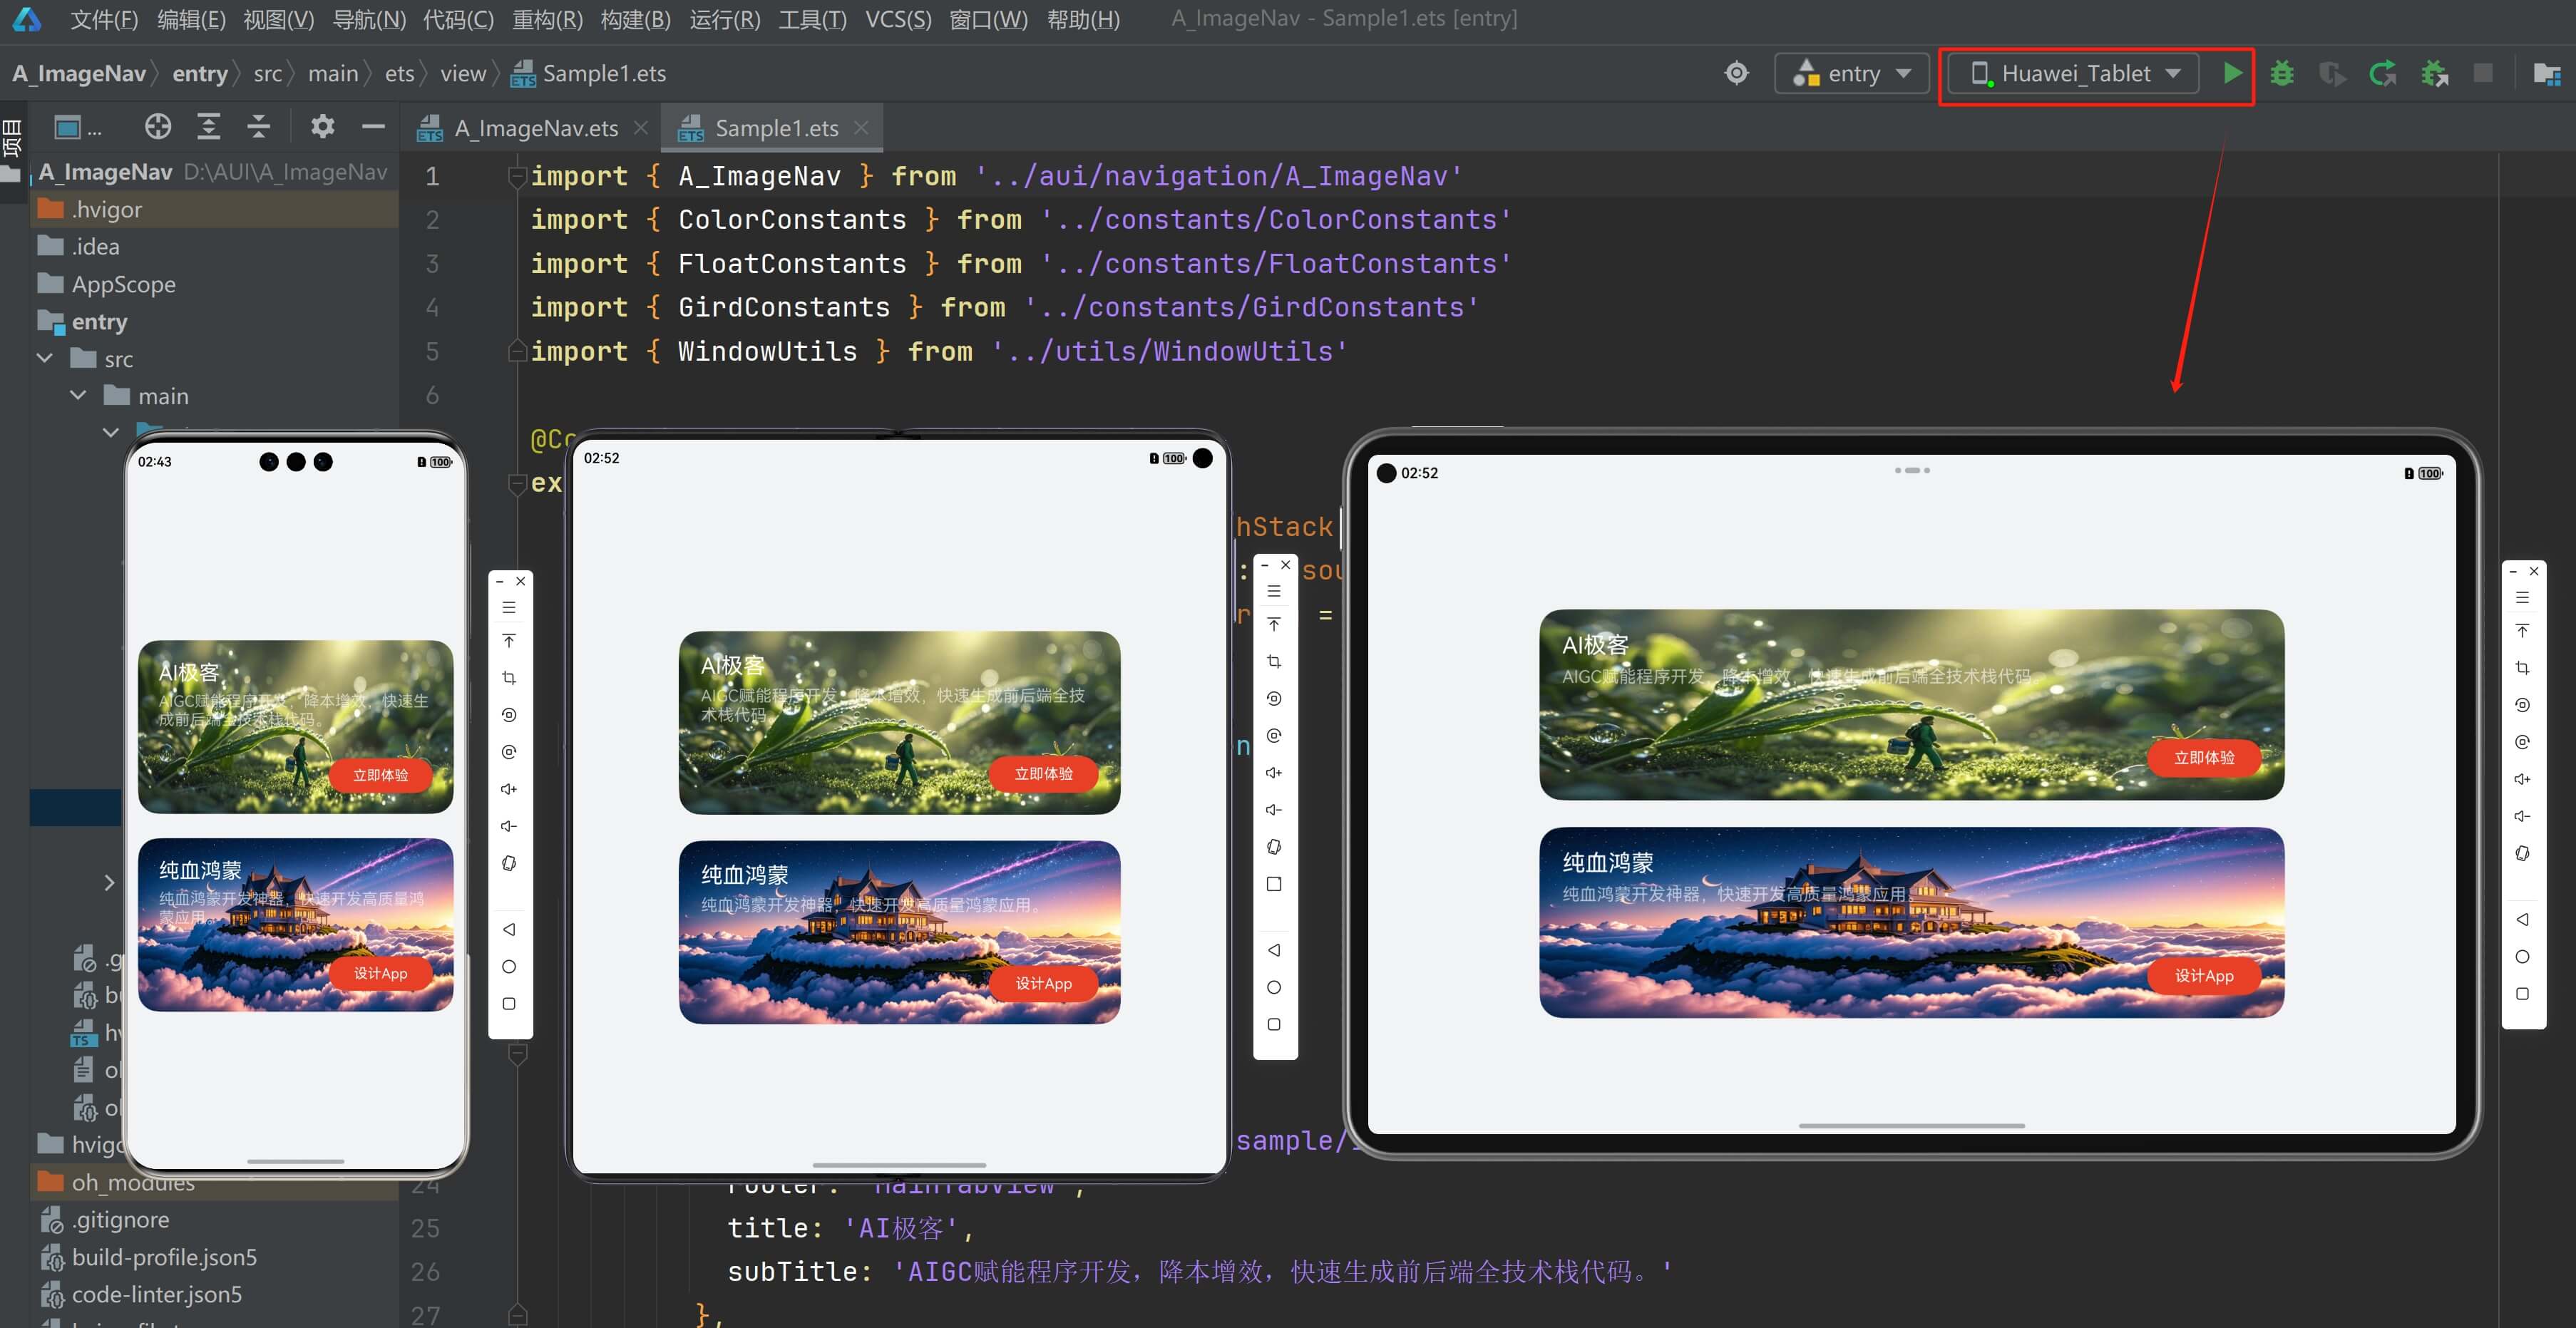The width and height of the screenshot is (2576, 1328).
Task: Run the app with green play button
Action: click(2232, 73)
